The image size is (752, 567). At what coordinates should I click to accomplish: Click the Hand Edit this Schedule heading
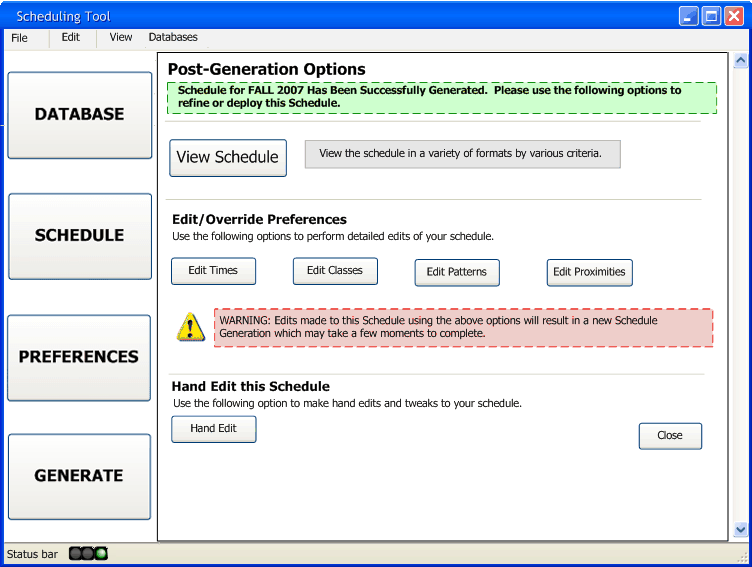(251, 387)
